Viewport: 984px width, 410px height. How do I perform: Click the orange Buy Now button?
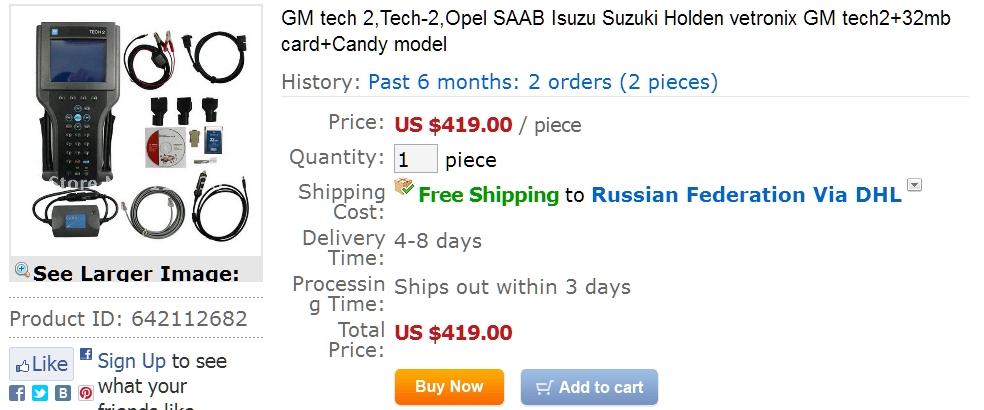448,387
